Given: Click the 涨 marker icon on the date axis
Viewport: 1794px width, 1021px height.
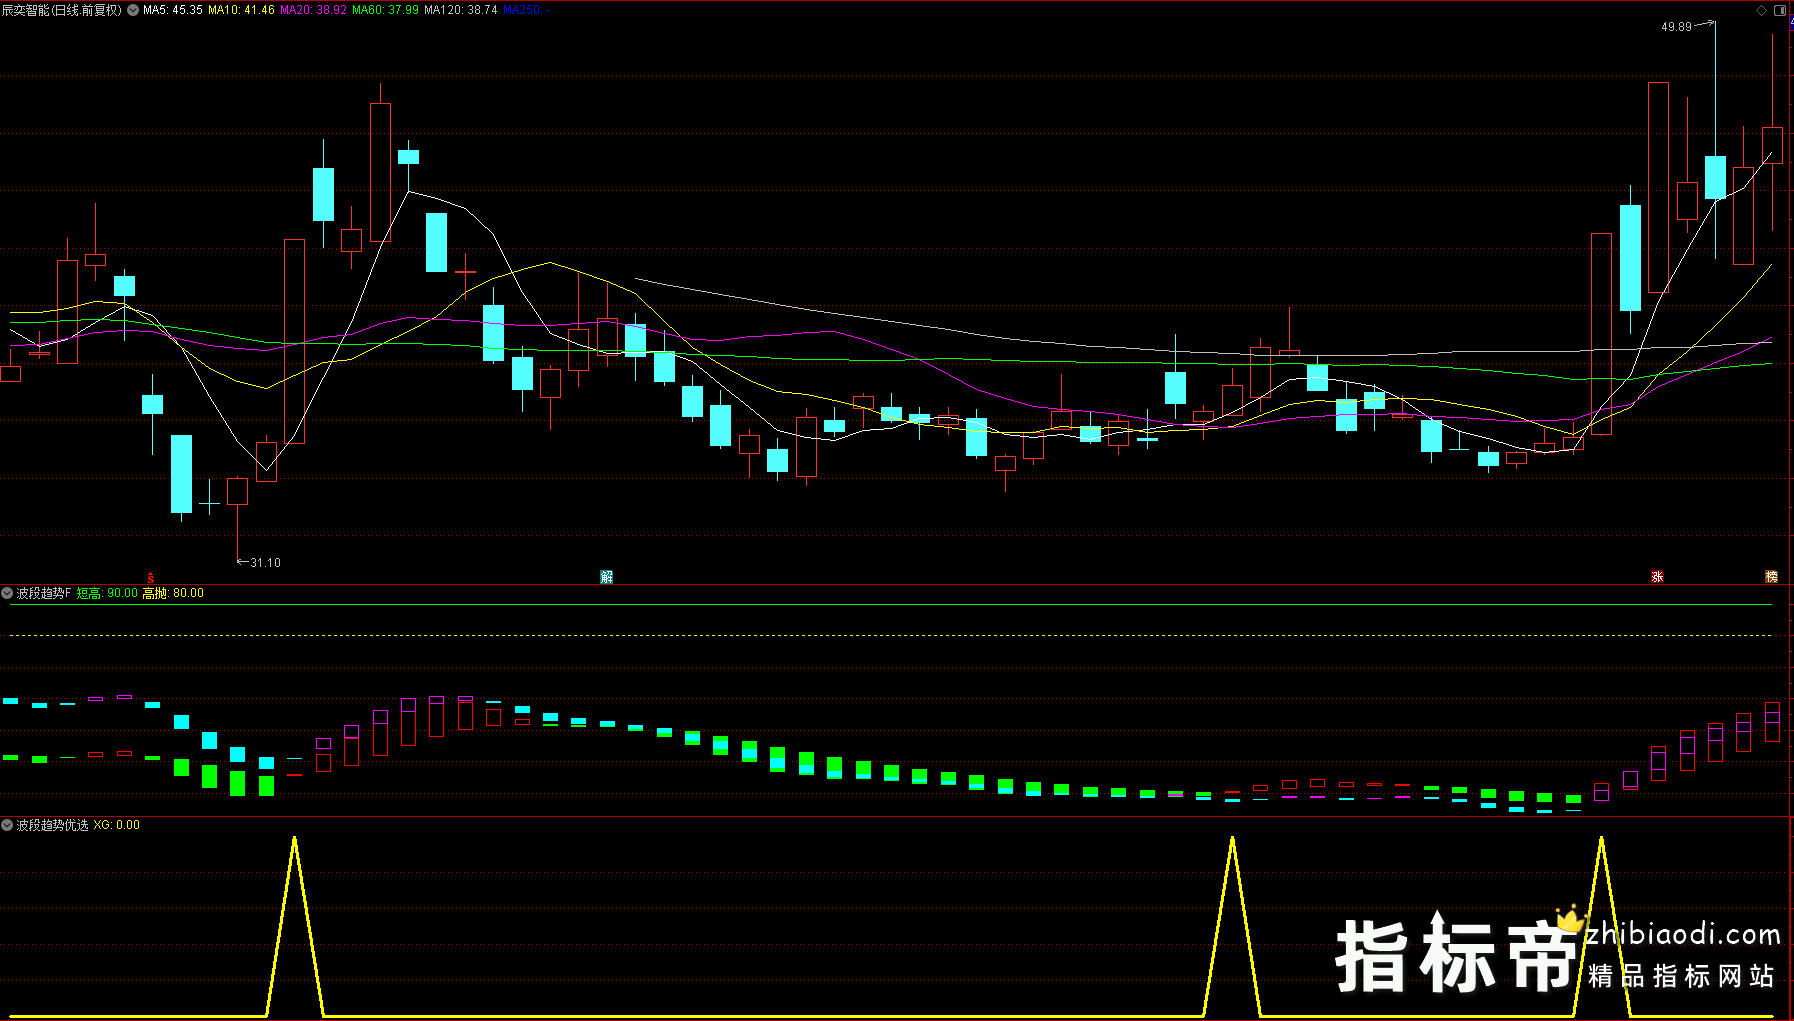Looking at the screenshot, I should [x=1657, y=577].
